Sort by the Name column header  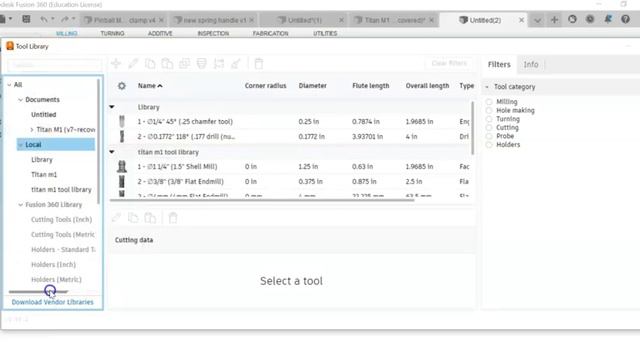150,86
